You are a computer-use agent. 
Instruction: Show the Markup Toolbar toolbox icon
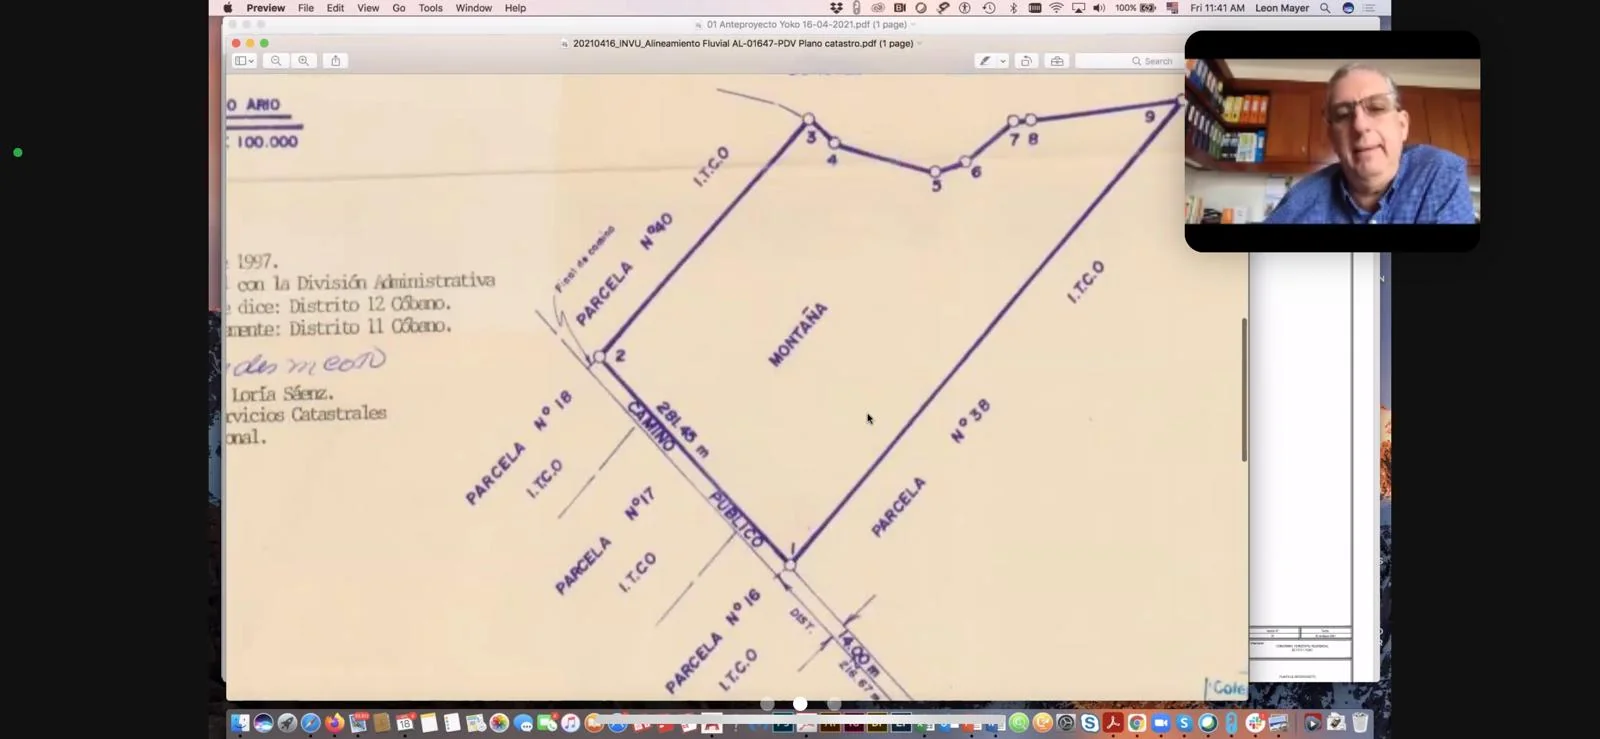[x=1057, y=61]
